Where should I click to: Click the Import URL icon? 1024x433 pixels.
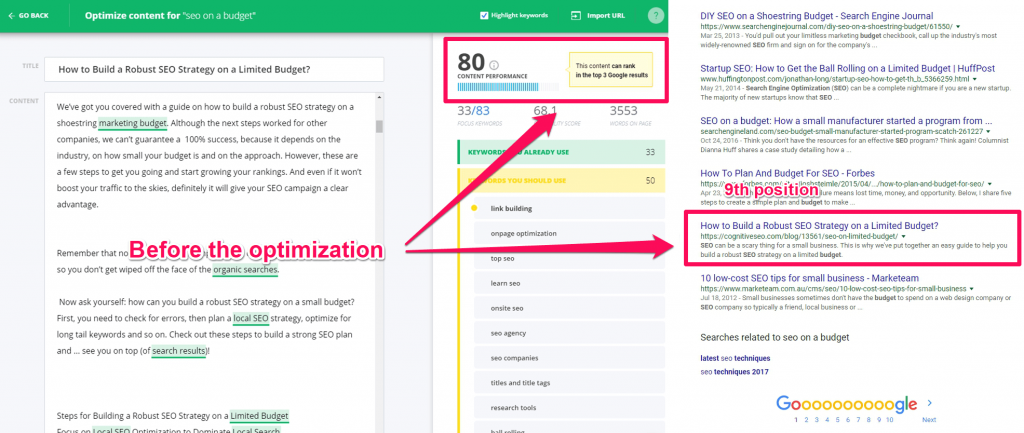click(x=575, y=15)
